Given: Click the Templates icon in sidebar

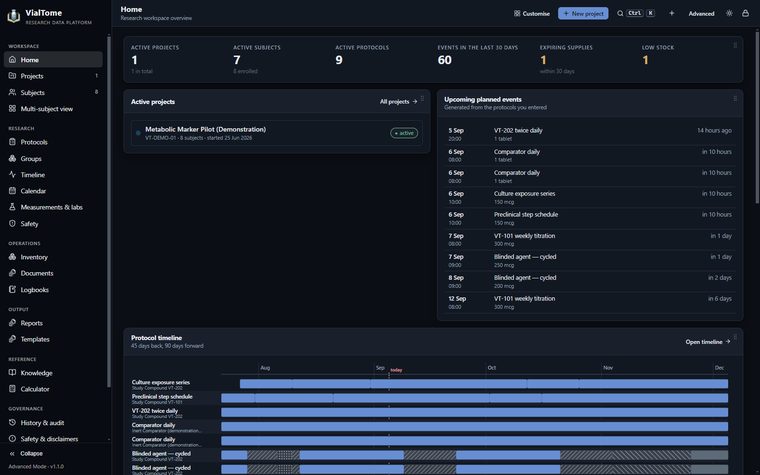Looking at the screenshot, I should [13, 339].
